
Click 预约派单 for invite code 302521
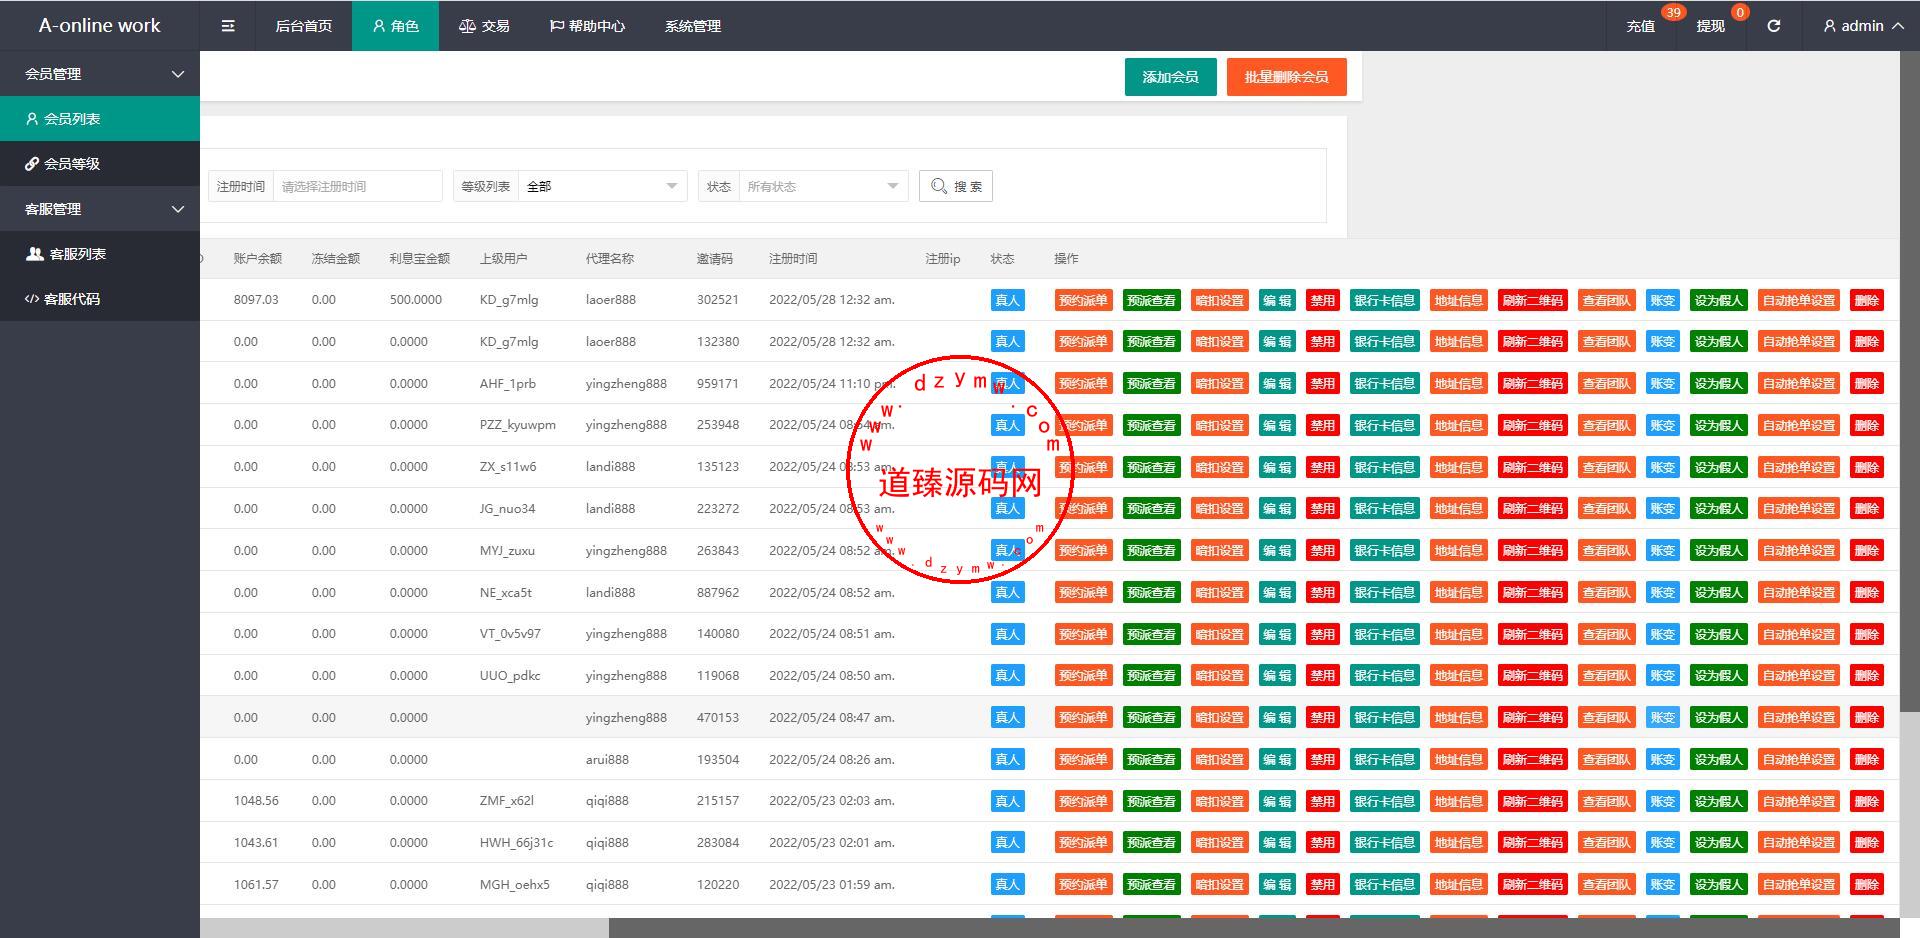[1083, 300]
